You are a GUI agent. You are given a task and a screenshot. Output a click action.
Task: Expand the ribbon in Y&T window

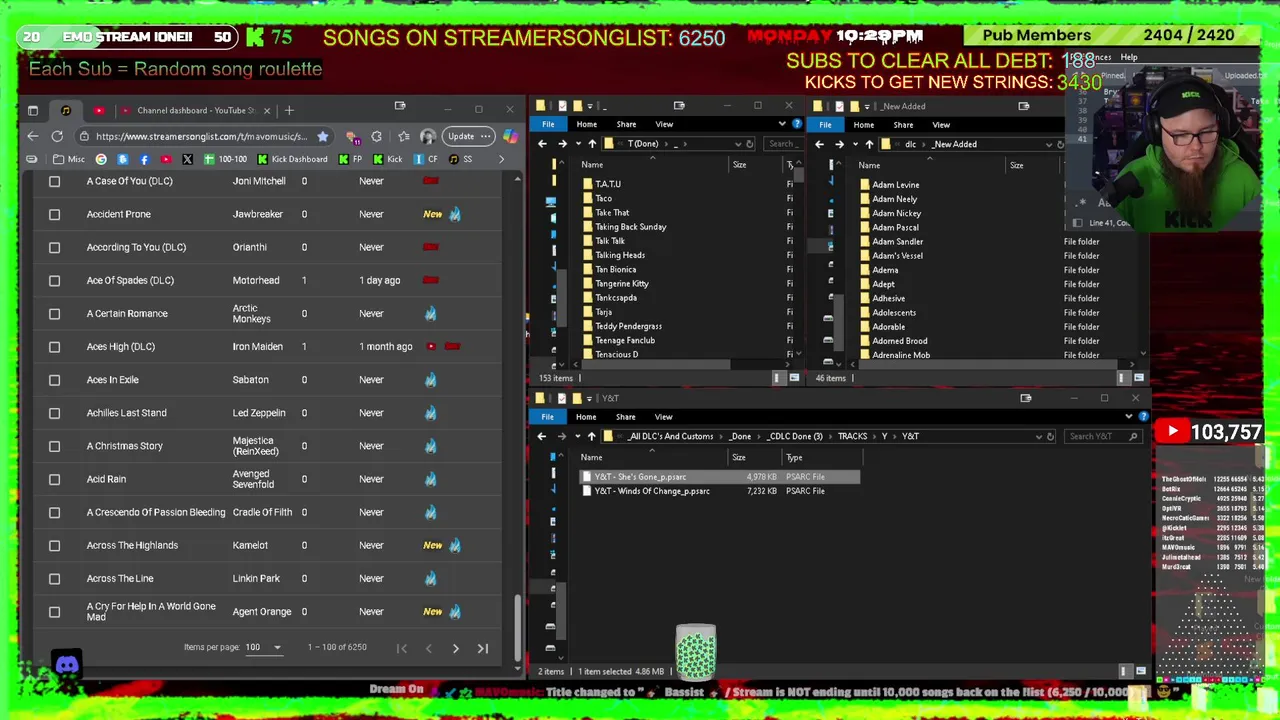1129,417
